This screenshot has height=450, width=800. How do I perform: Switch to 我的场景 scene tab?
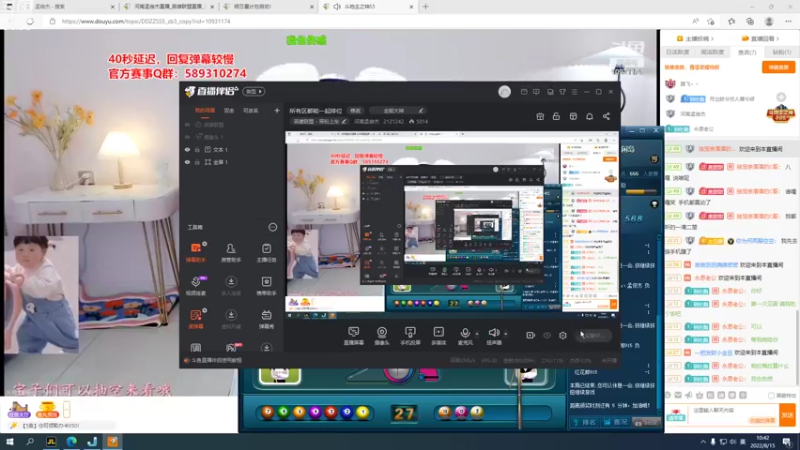point(205,110)
